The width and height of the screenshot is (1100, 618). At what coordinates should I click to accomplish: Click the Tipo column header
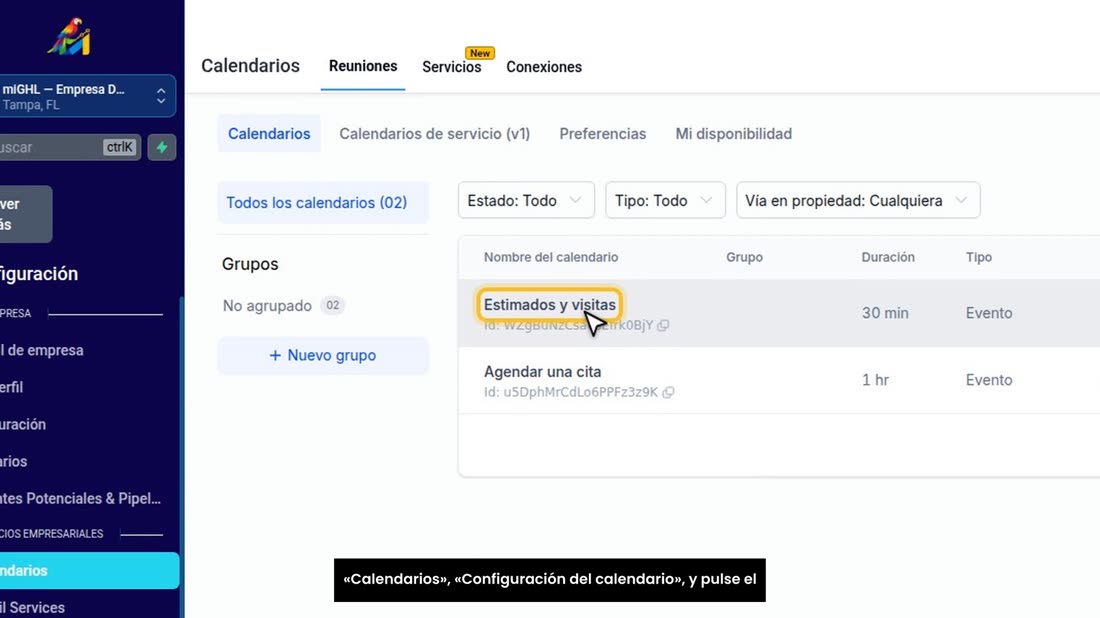[x=979, y=257]
